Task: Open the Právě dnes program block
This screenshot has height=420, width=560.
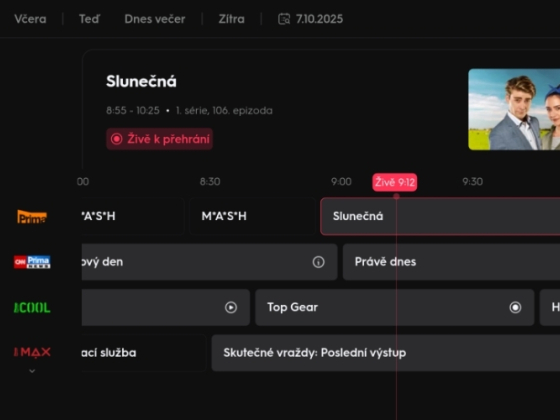Action: click(x=451, y=262)
